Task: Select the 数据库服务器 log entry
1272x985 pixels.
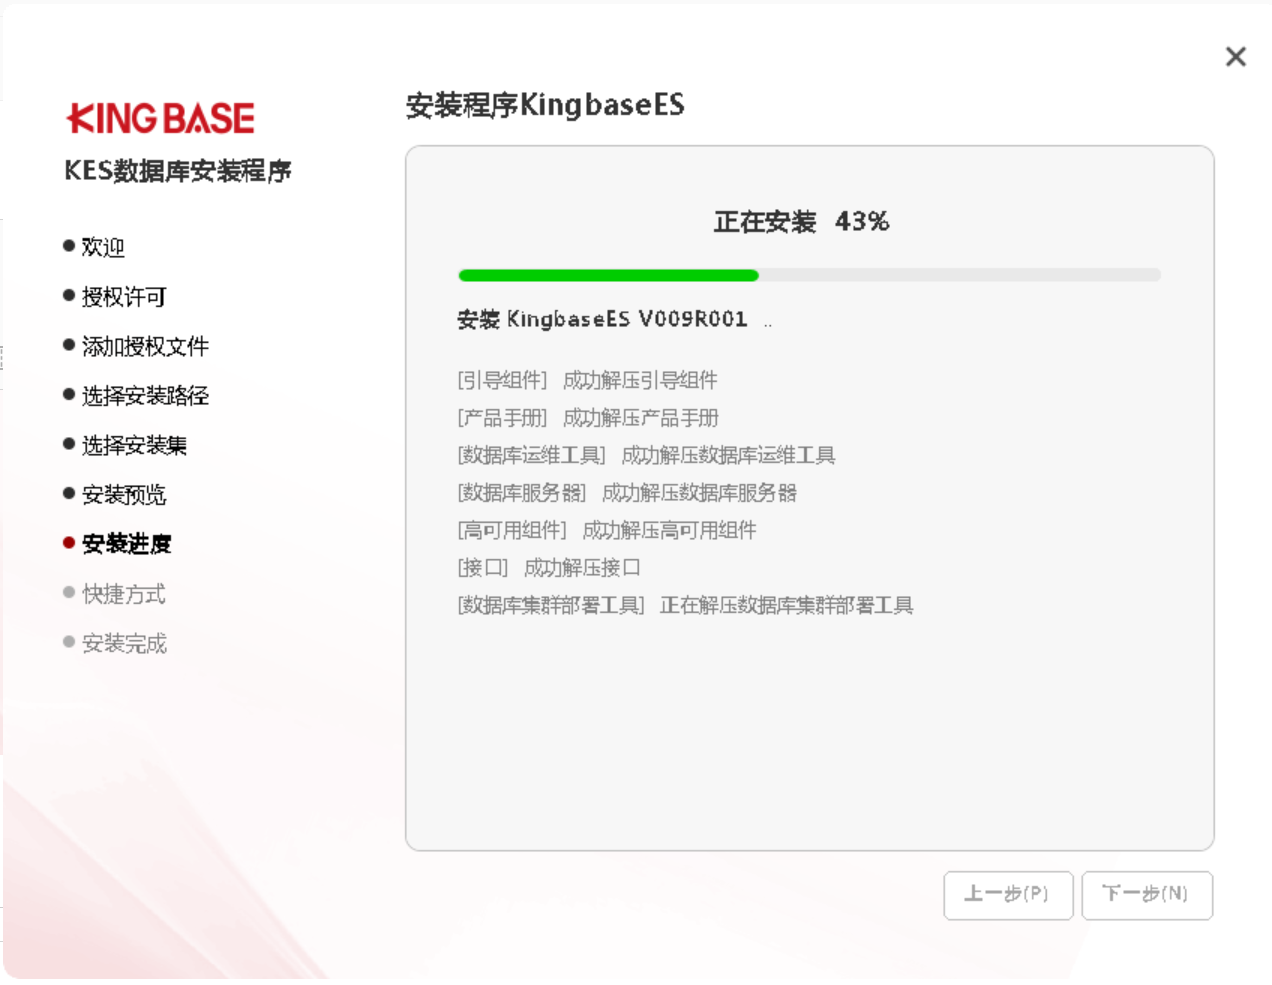Action: pyautogui.click(x=627, y=493)
